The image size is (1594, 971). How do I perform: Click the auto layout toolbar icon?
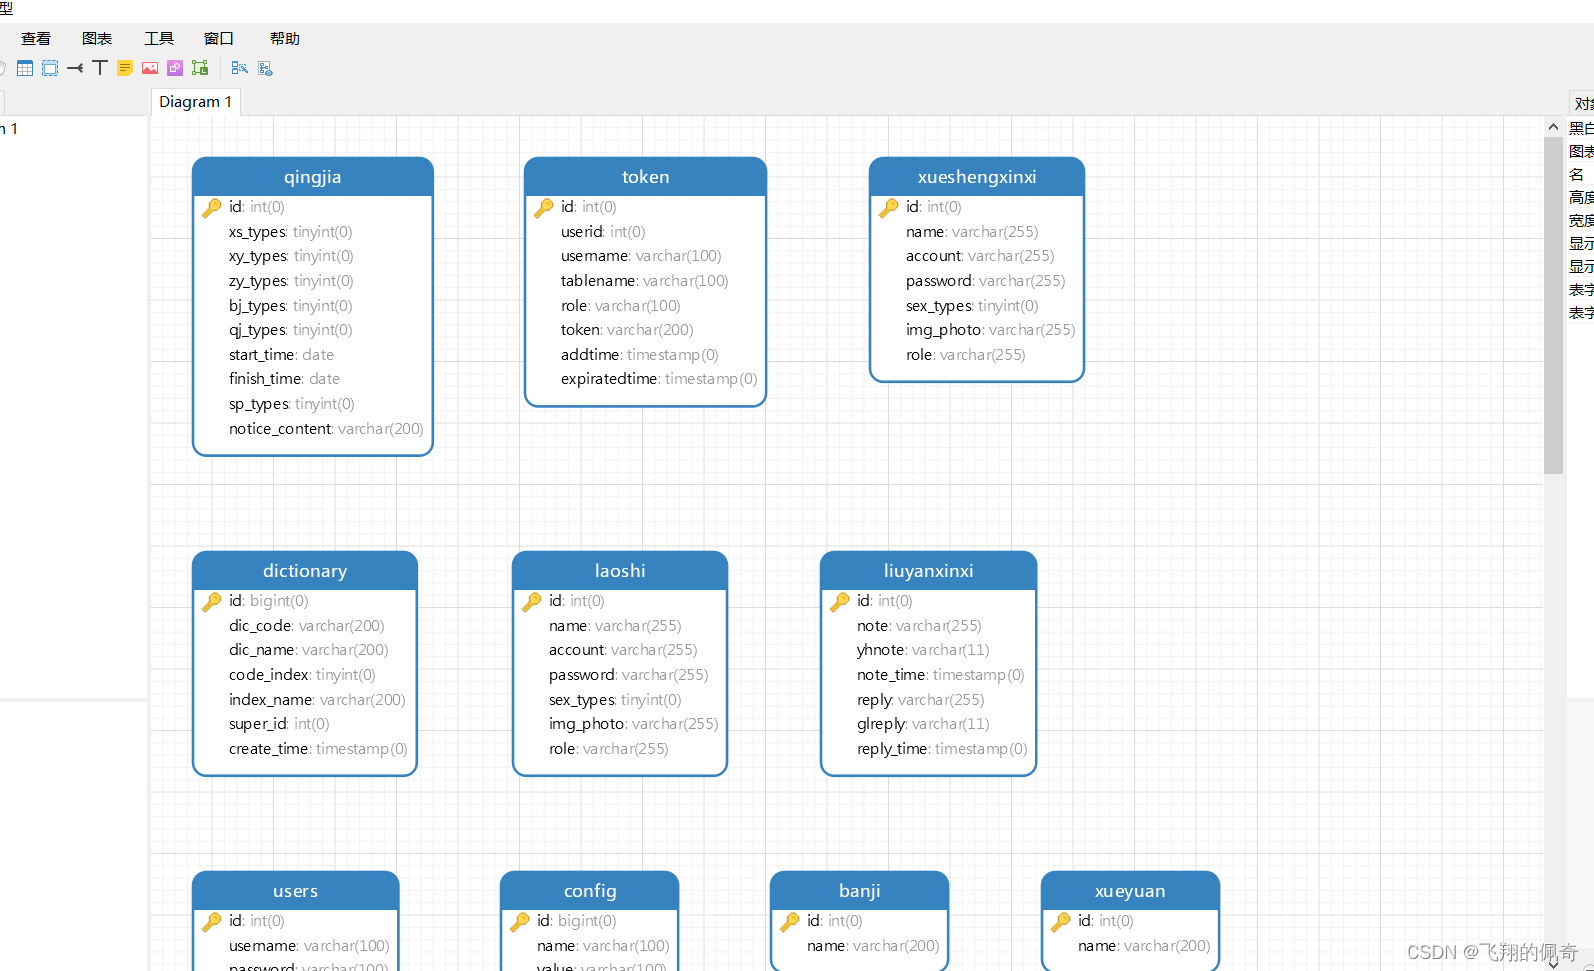click(239, 68)
